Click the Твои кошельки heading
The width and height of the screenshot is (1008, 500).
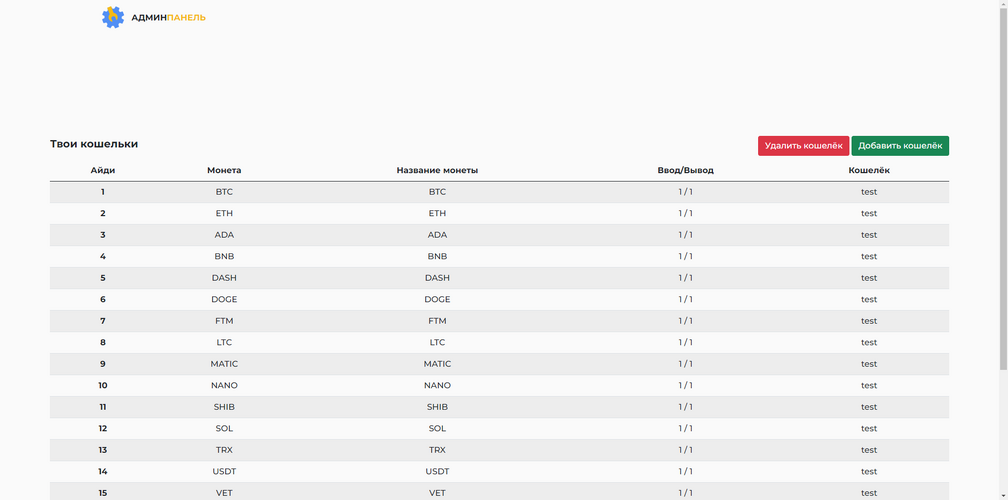tap(94, 144)
